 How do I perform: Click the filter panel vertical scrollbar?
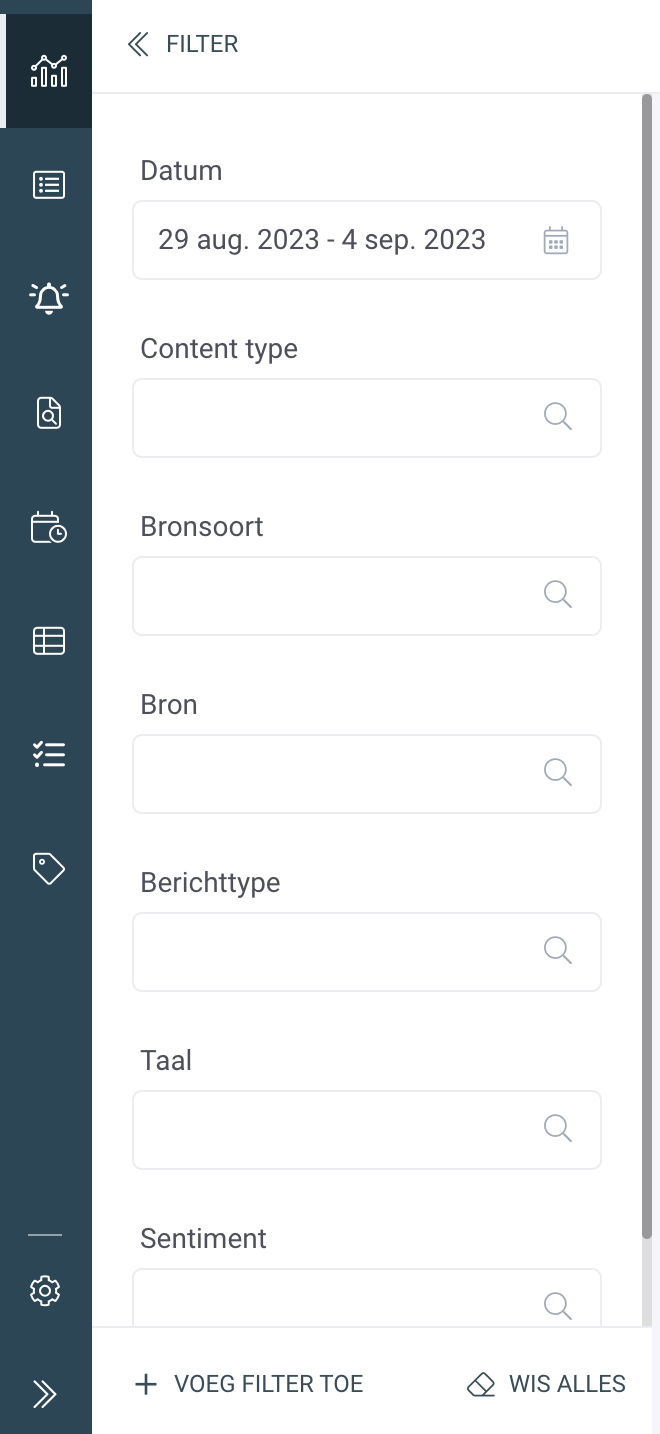(647, 667)
